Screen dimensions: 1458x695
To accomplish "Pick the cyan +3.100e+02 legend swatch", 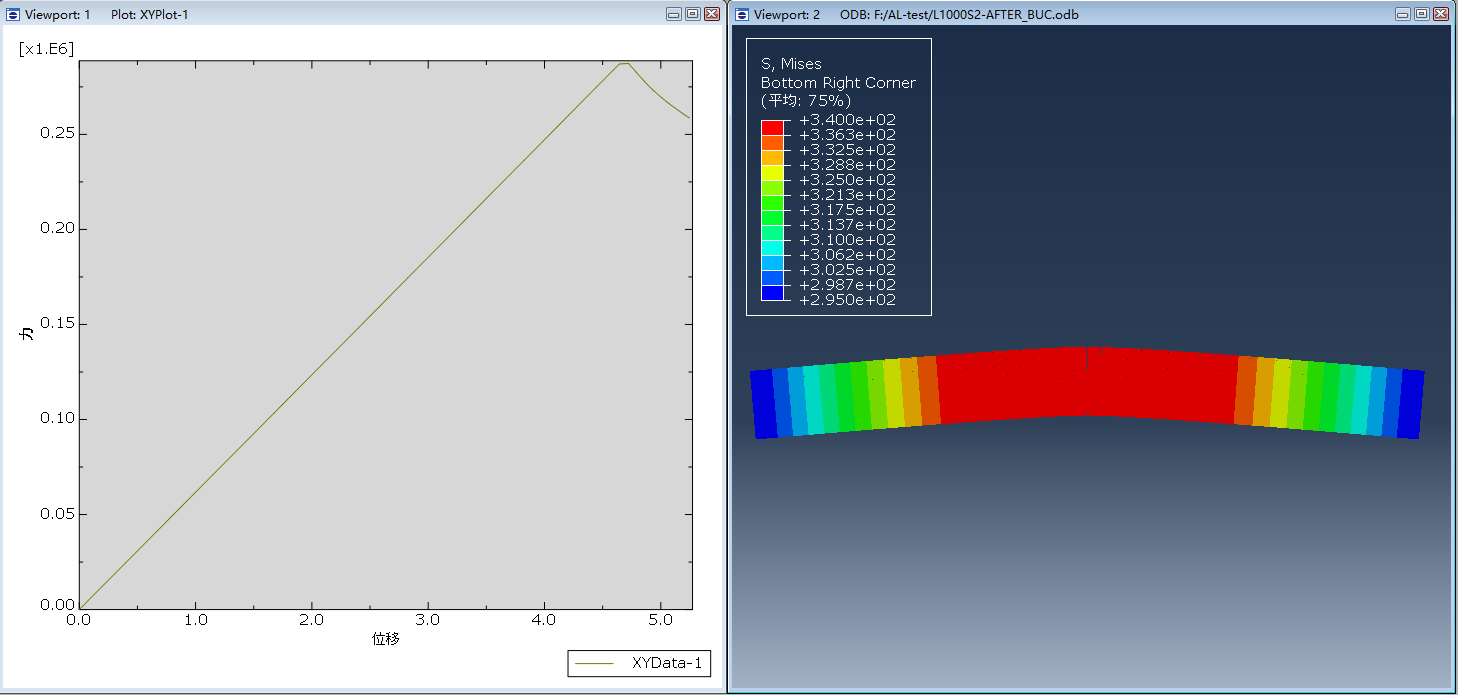I will [772, 248].
